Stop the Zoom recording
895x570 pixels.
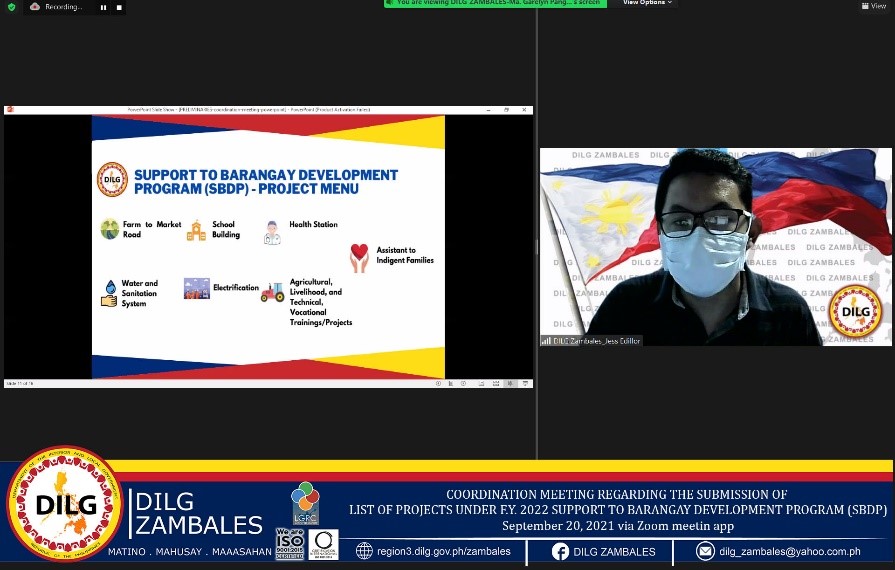tap(119, 7)
